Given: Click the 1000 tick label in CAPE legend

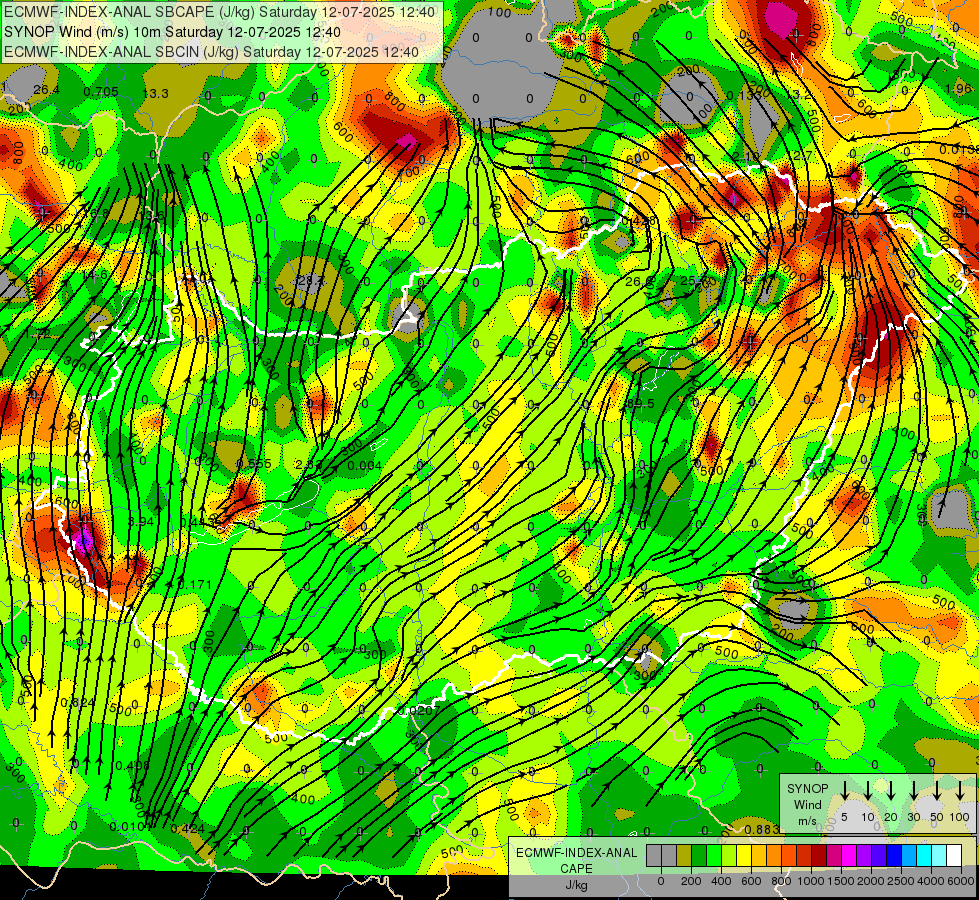Looking at the screenshot, I should [810, 881].
